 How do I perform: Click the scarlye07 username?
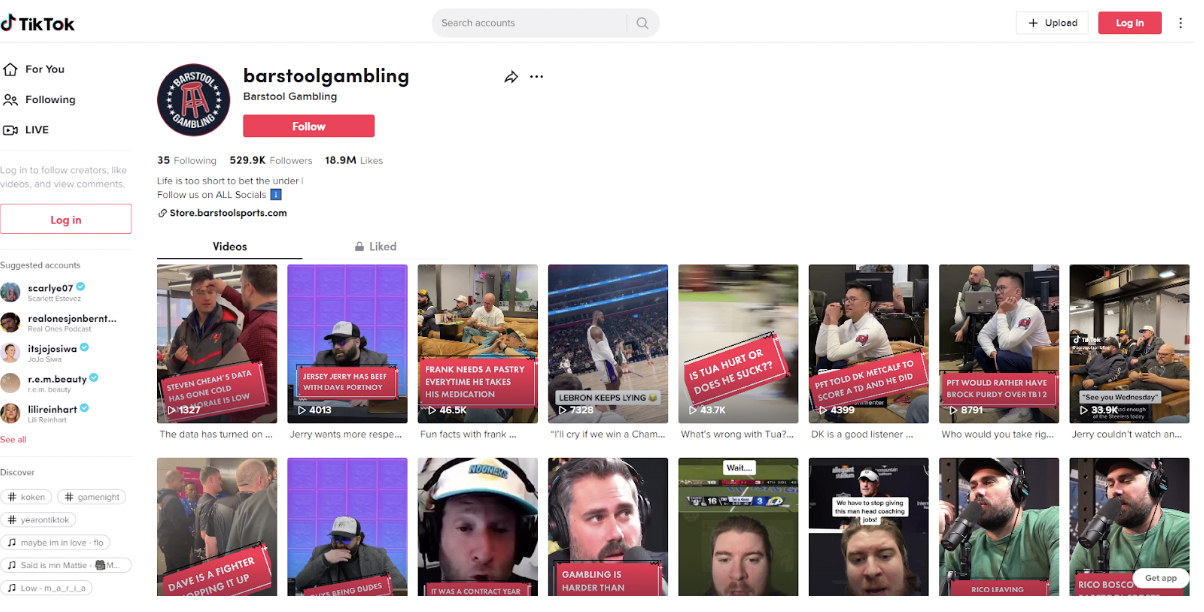(x=50, y=287)
